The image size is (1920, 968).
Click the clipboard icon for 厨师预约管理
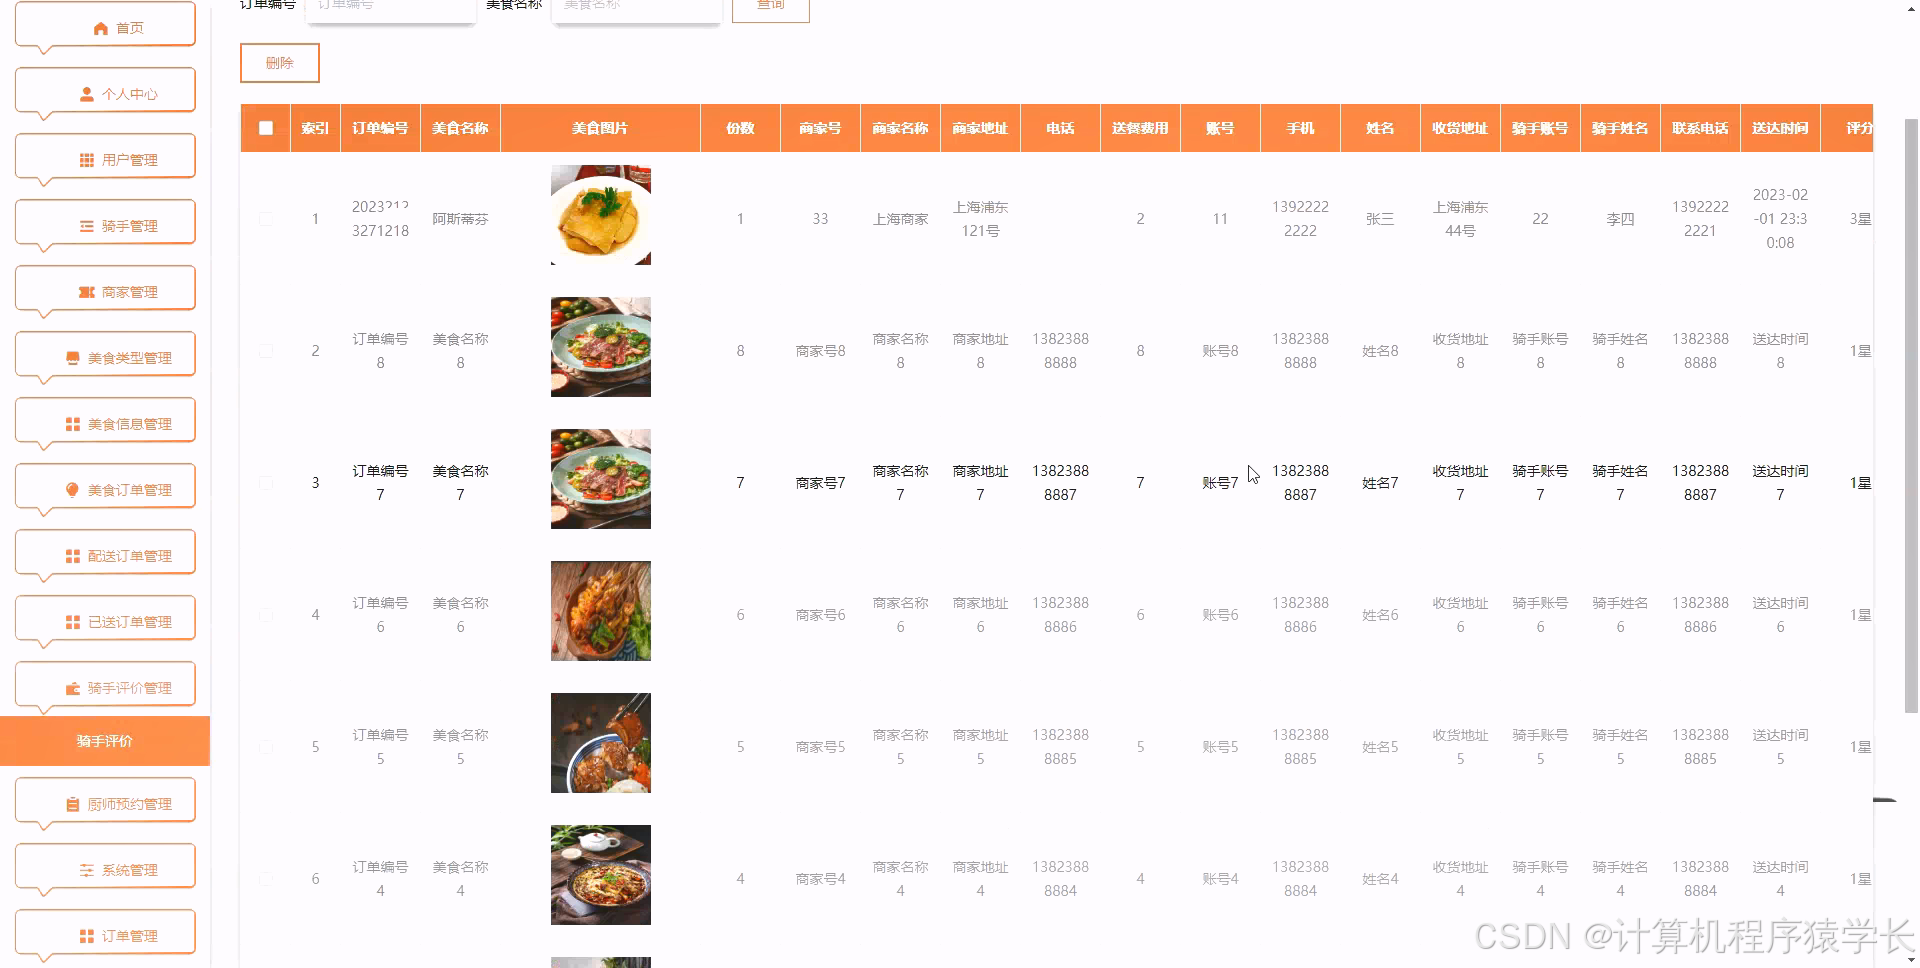[72, 804]
